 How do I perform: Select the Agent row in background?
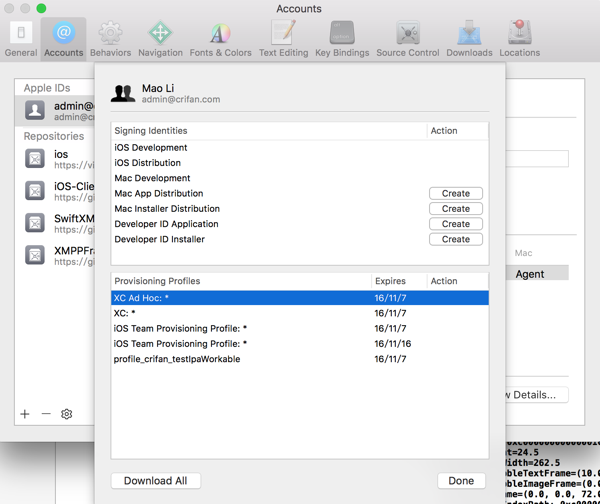pyautogui.click(x=537, y=274)
